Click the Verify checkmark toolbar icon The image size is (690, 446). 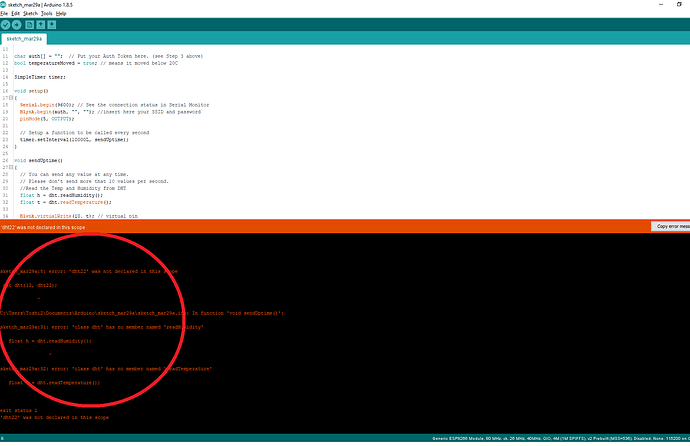6,25
